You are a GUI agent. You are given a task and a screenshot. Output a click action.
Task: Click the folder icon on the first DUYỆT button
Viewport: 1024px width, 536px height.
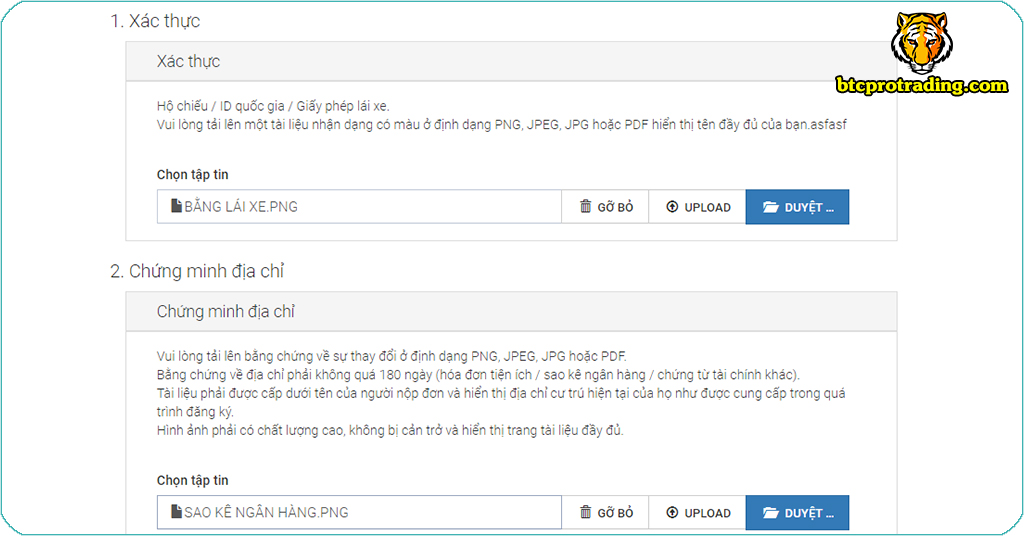coord(770,207)
